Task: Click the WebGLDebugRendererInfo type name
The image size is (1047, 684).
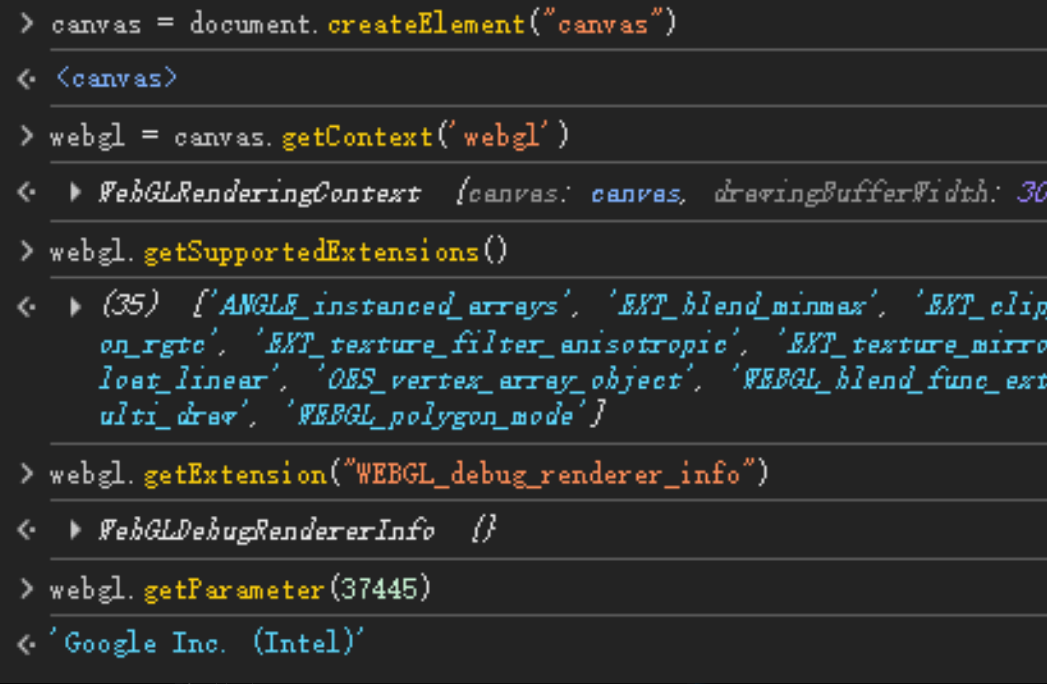Action: [266, 530]
